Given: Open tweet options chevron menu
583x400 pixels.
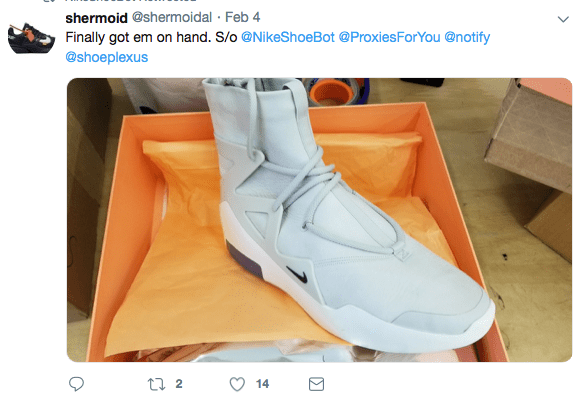Looking at the screenshot, I should coord(563,19).
